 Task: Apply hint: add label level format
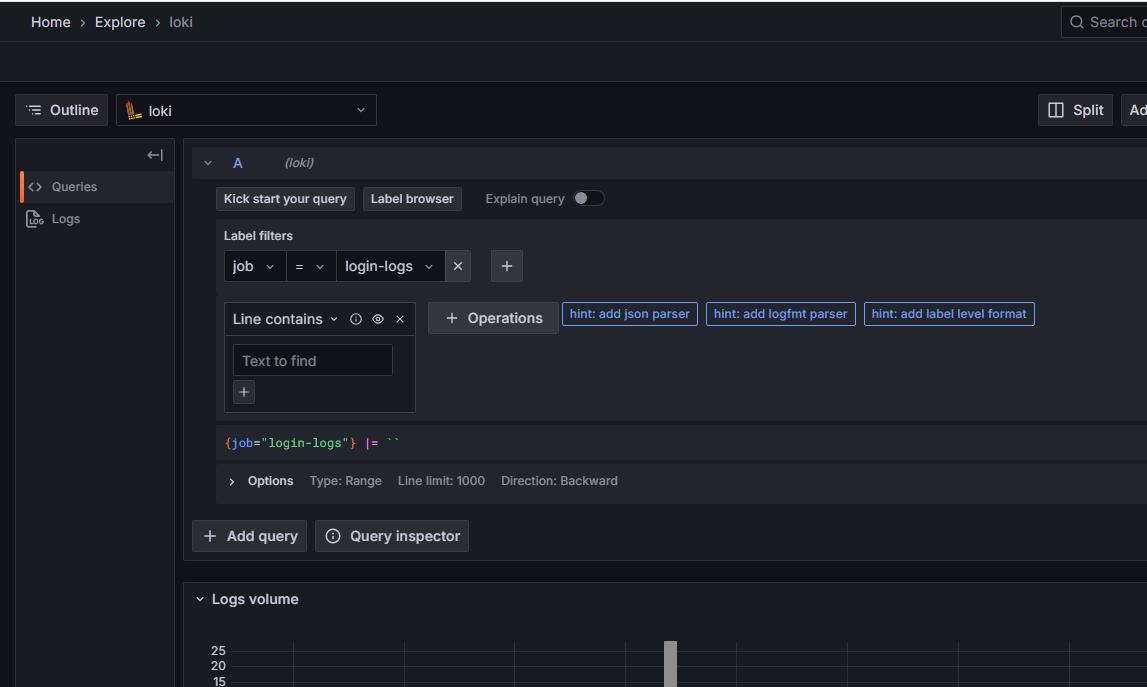click(x=949, y=314)
